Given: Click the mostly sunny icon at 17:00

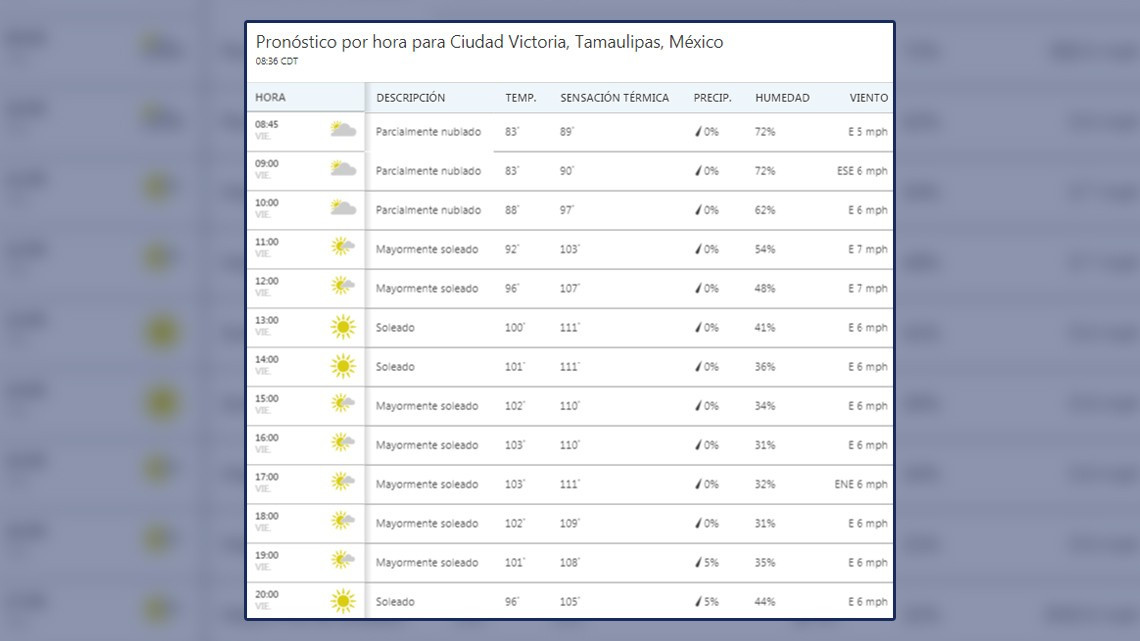Looking at the screenshot, I should pos(340,484).
